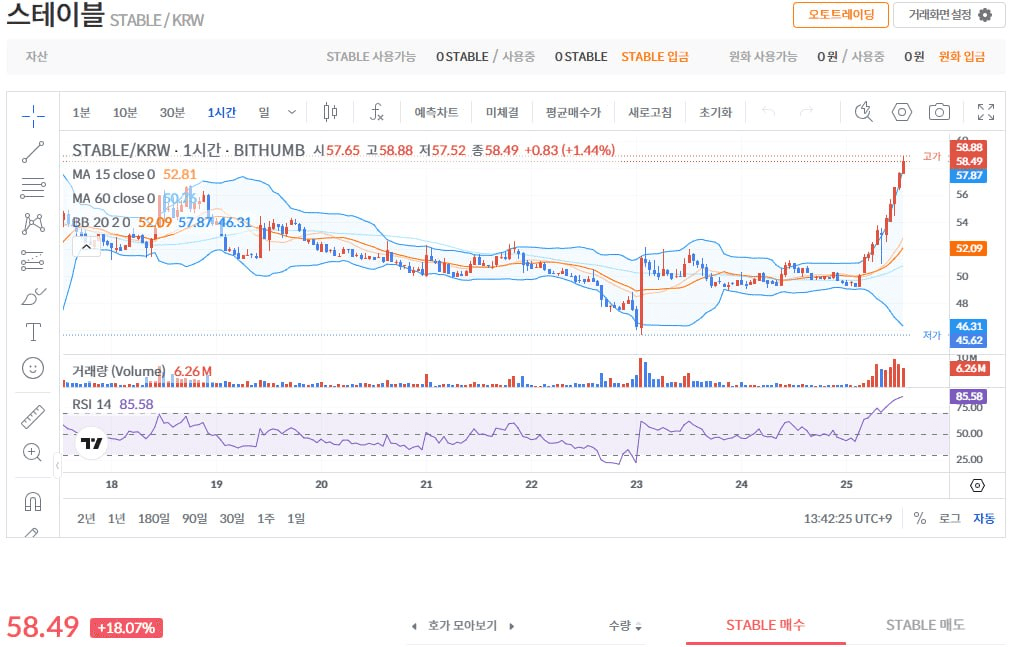Select the brush drawing tool
Viewport: 1010px width, 647px height.
pyautogui.click(x=33, y=296)
